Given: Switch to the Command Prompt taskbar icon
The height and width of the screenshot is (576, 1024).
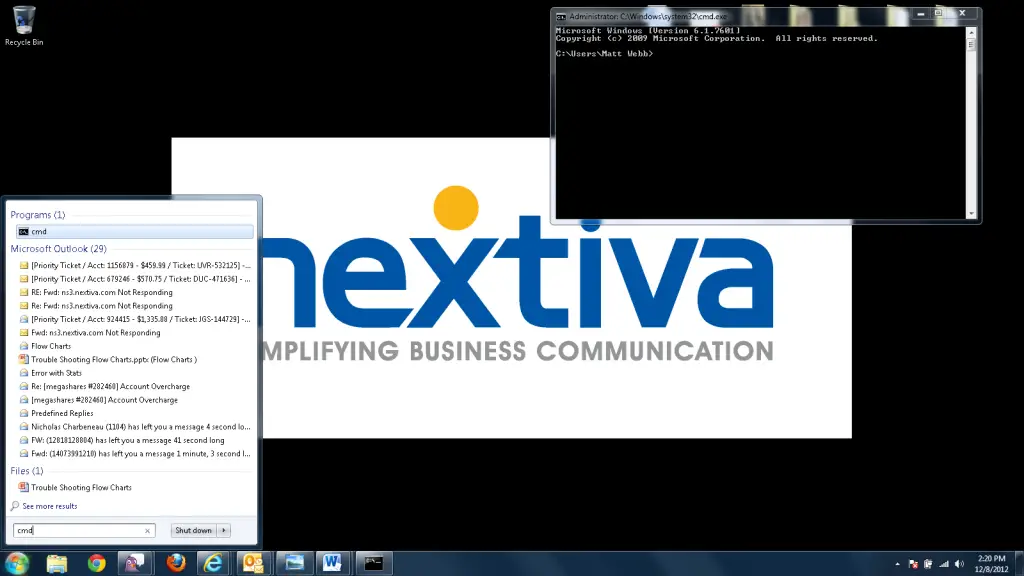Looking at the screenshot, I should 373,563.
